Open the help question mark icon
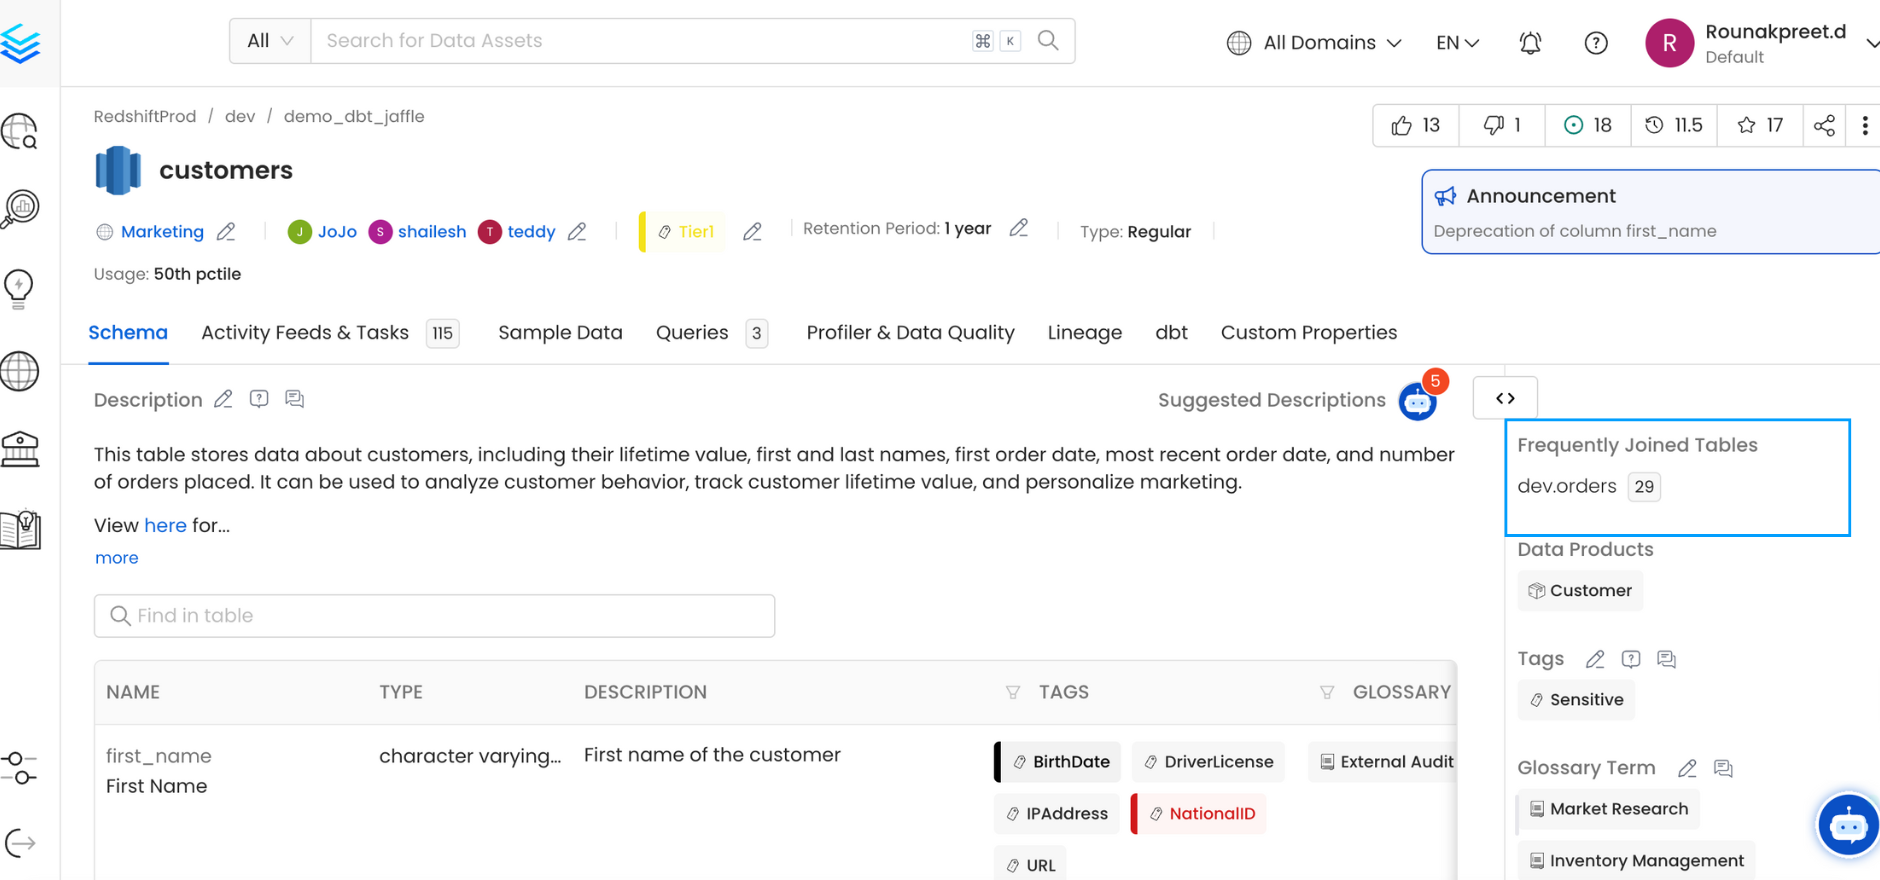This screenshot has width=1880, height=880. (1596, 43)
